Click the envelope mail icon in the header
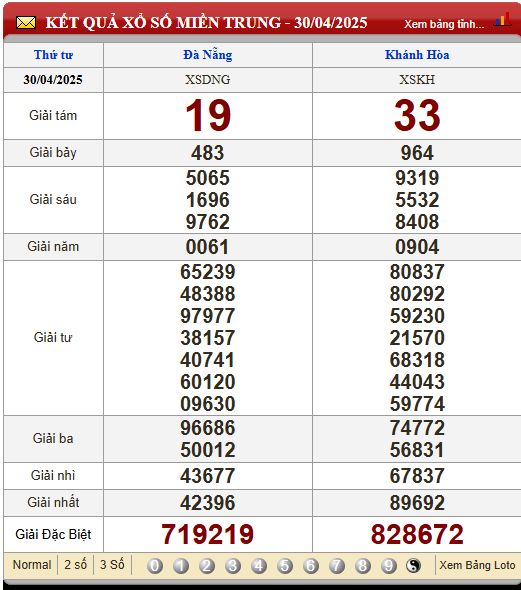The image size is (521, 590). click(x=26, y=23)
